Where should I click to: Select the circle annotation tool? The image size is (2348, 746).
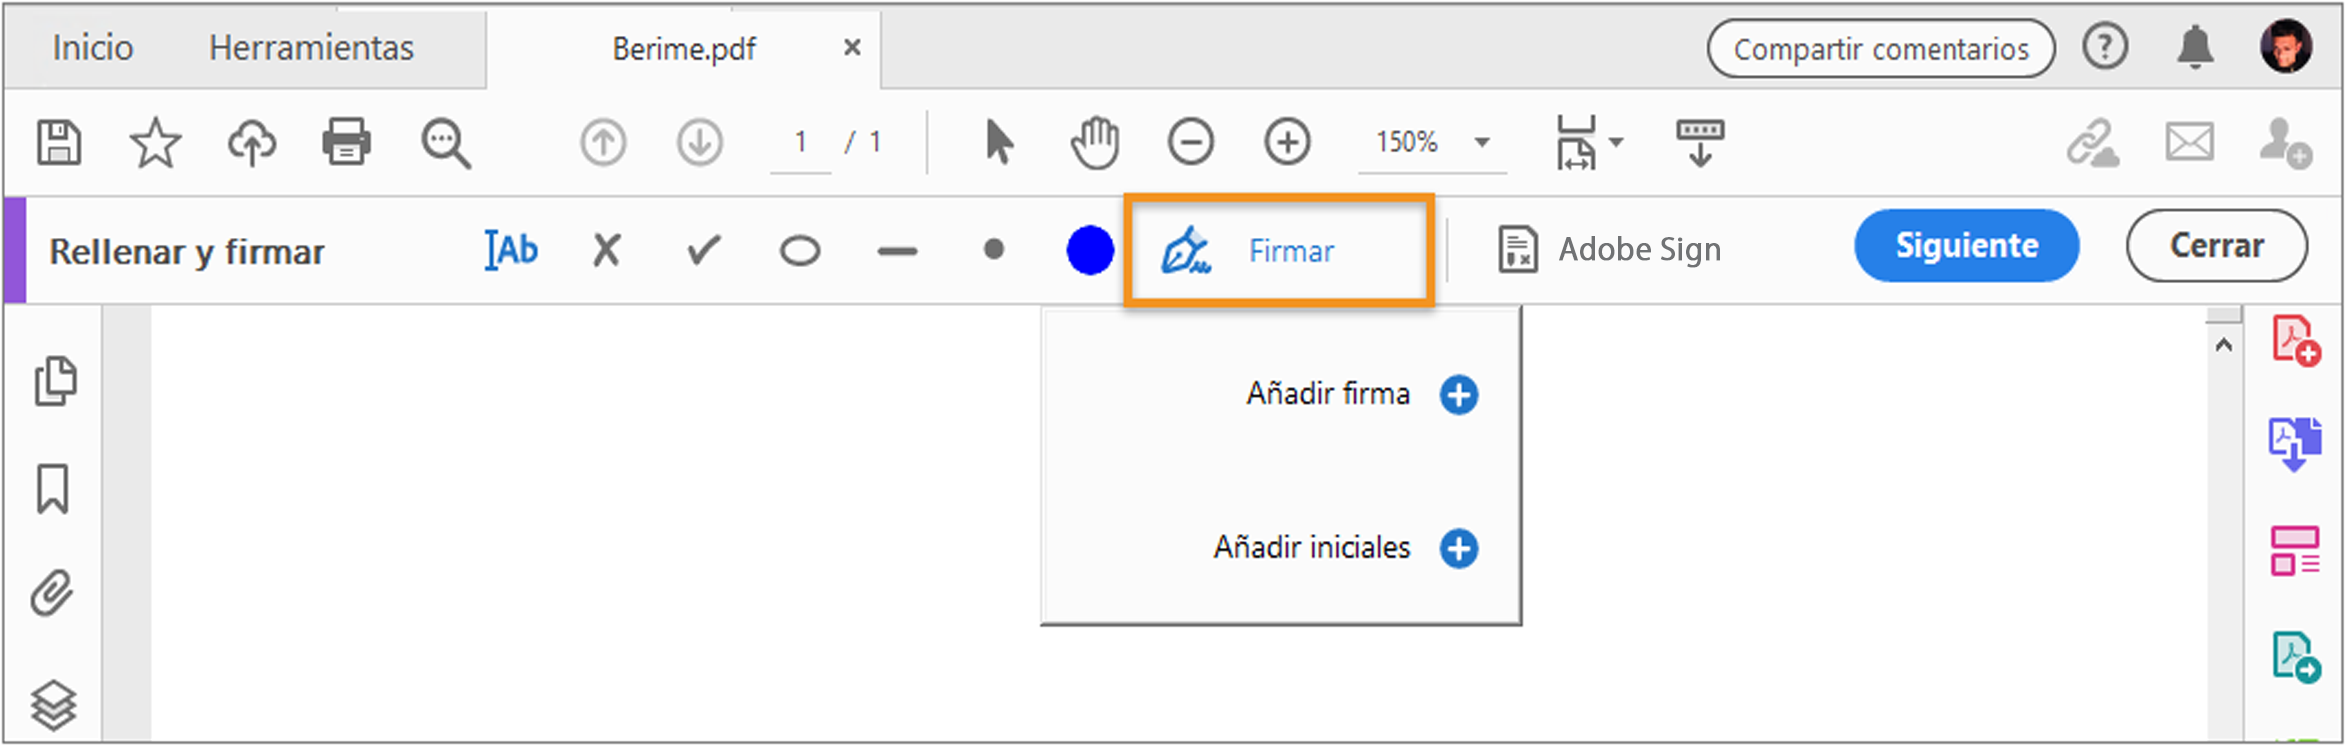click(x=799, y=249)
